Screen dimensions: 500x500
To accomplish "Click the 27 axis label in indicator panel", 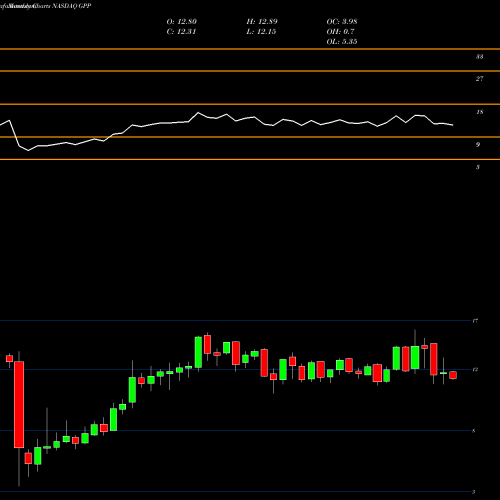I will coord(479,79).
